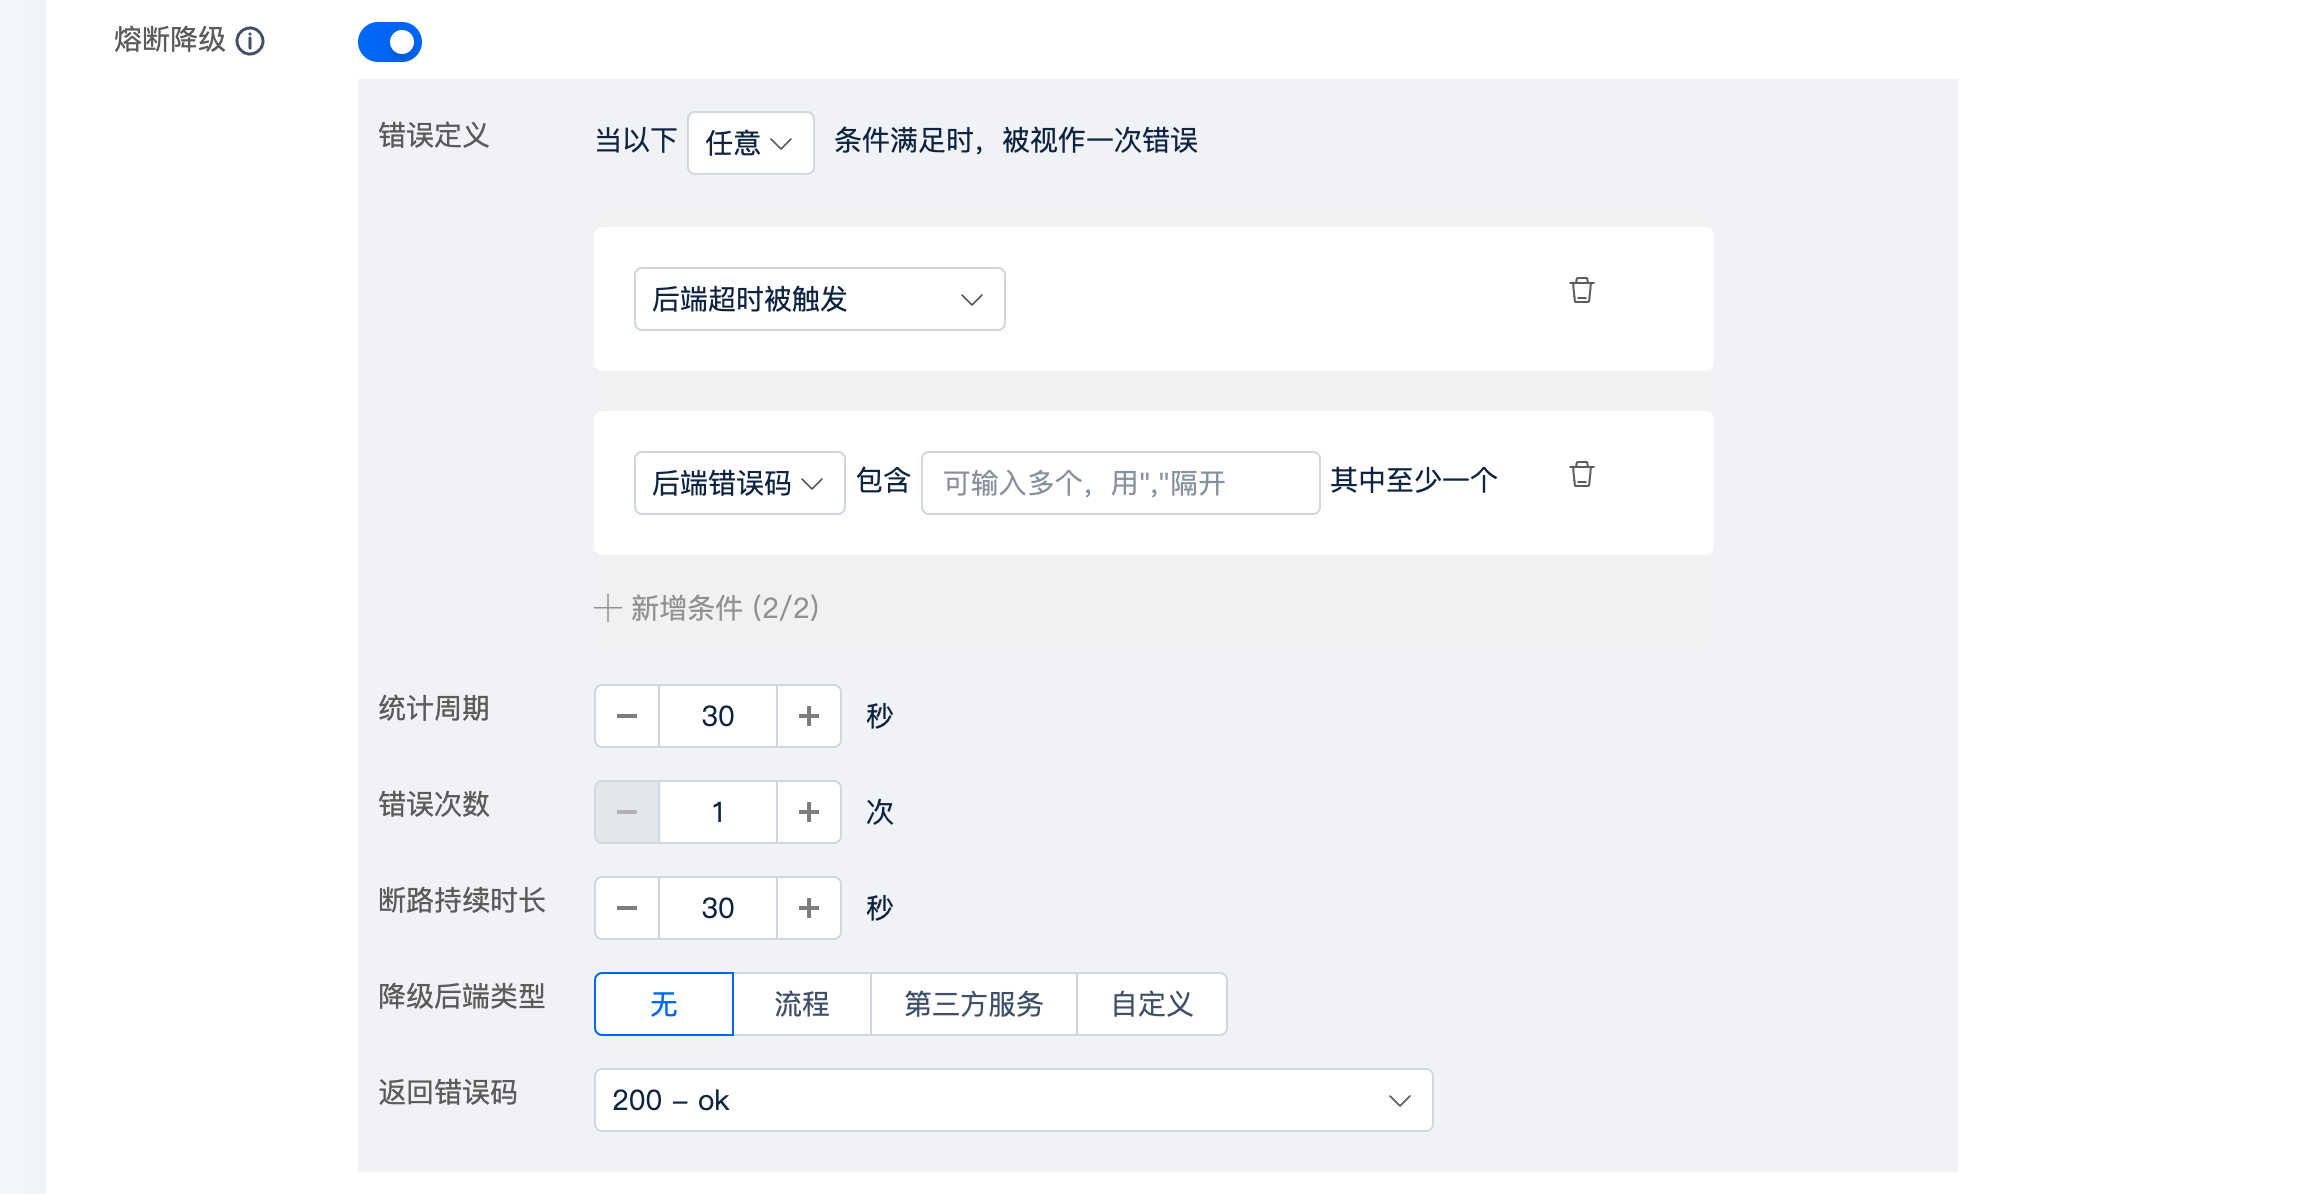This screenshot has width=2306, height=1194.
Task: Expand the 返回错误码 200 – ok dropdown
Action: [x=1014, y=1100]
